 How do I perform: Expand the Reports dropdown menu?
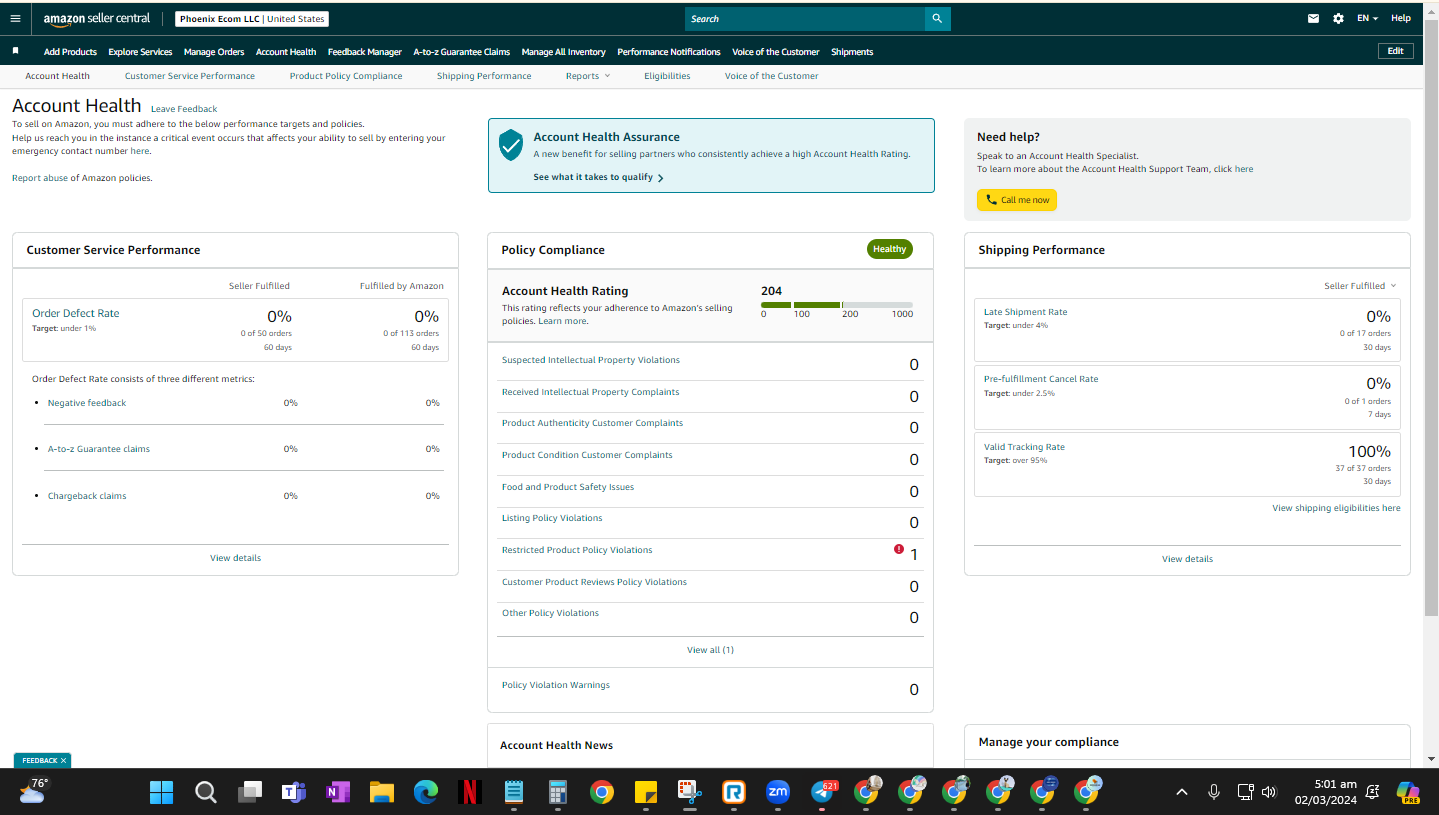[587, 76]
